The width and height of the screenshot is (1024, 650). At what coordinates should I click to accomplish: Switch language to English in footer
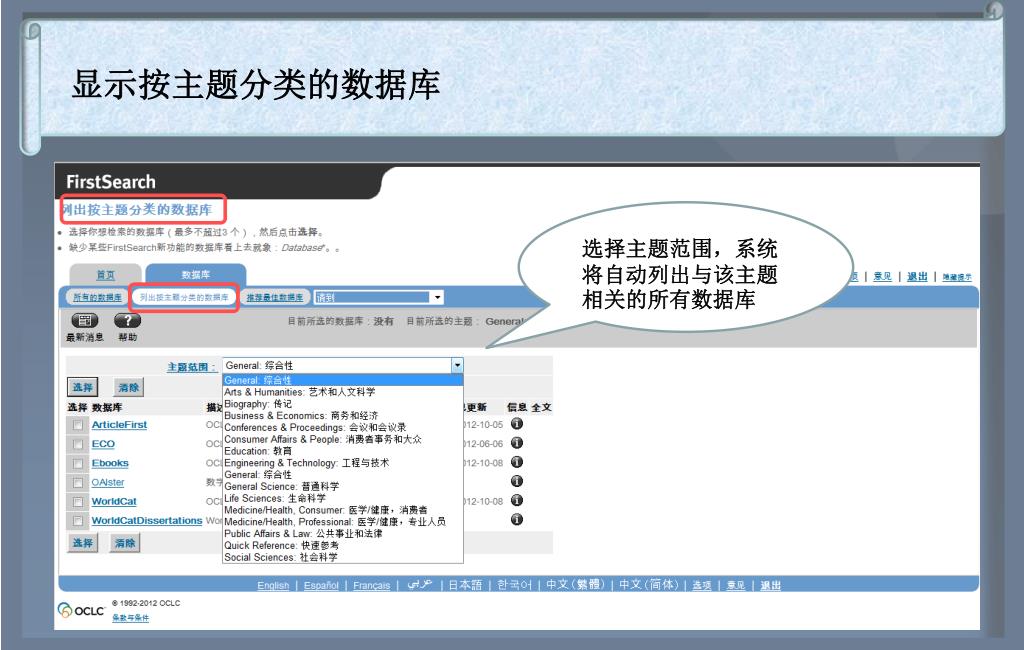click(273, 585)
